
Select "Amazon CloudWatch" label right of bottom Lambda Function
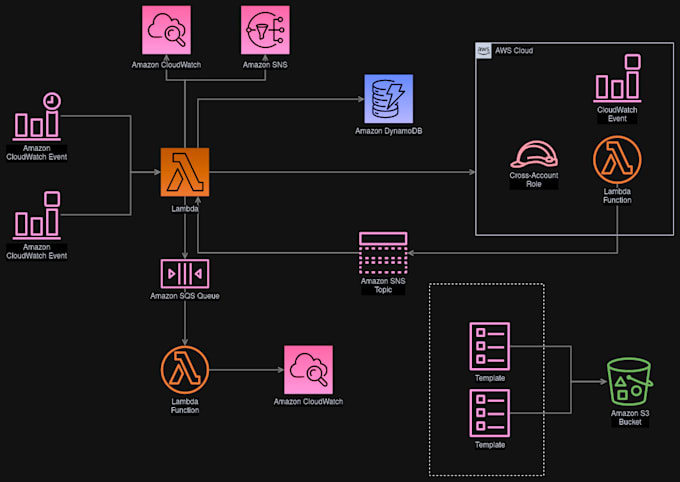(308, 402)
